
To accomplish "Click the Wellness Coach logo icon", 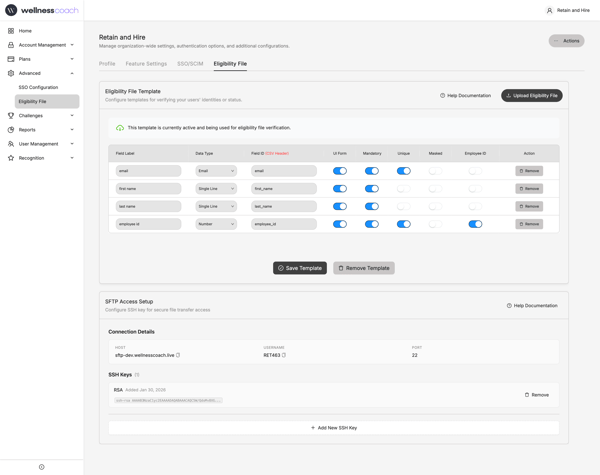I will (x=11, y=10).
